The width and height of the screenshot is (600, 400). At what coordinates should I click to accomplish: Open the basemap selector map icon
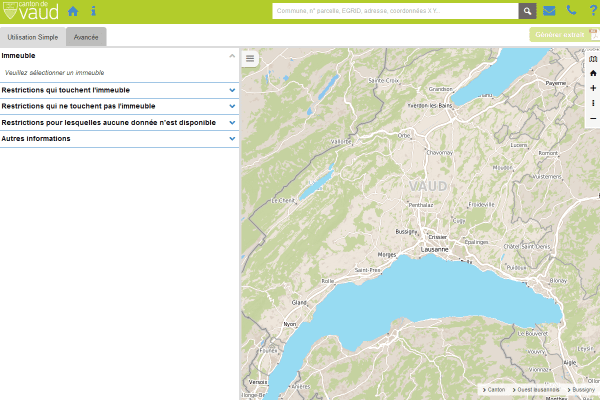(593, 59)
